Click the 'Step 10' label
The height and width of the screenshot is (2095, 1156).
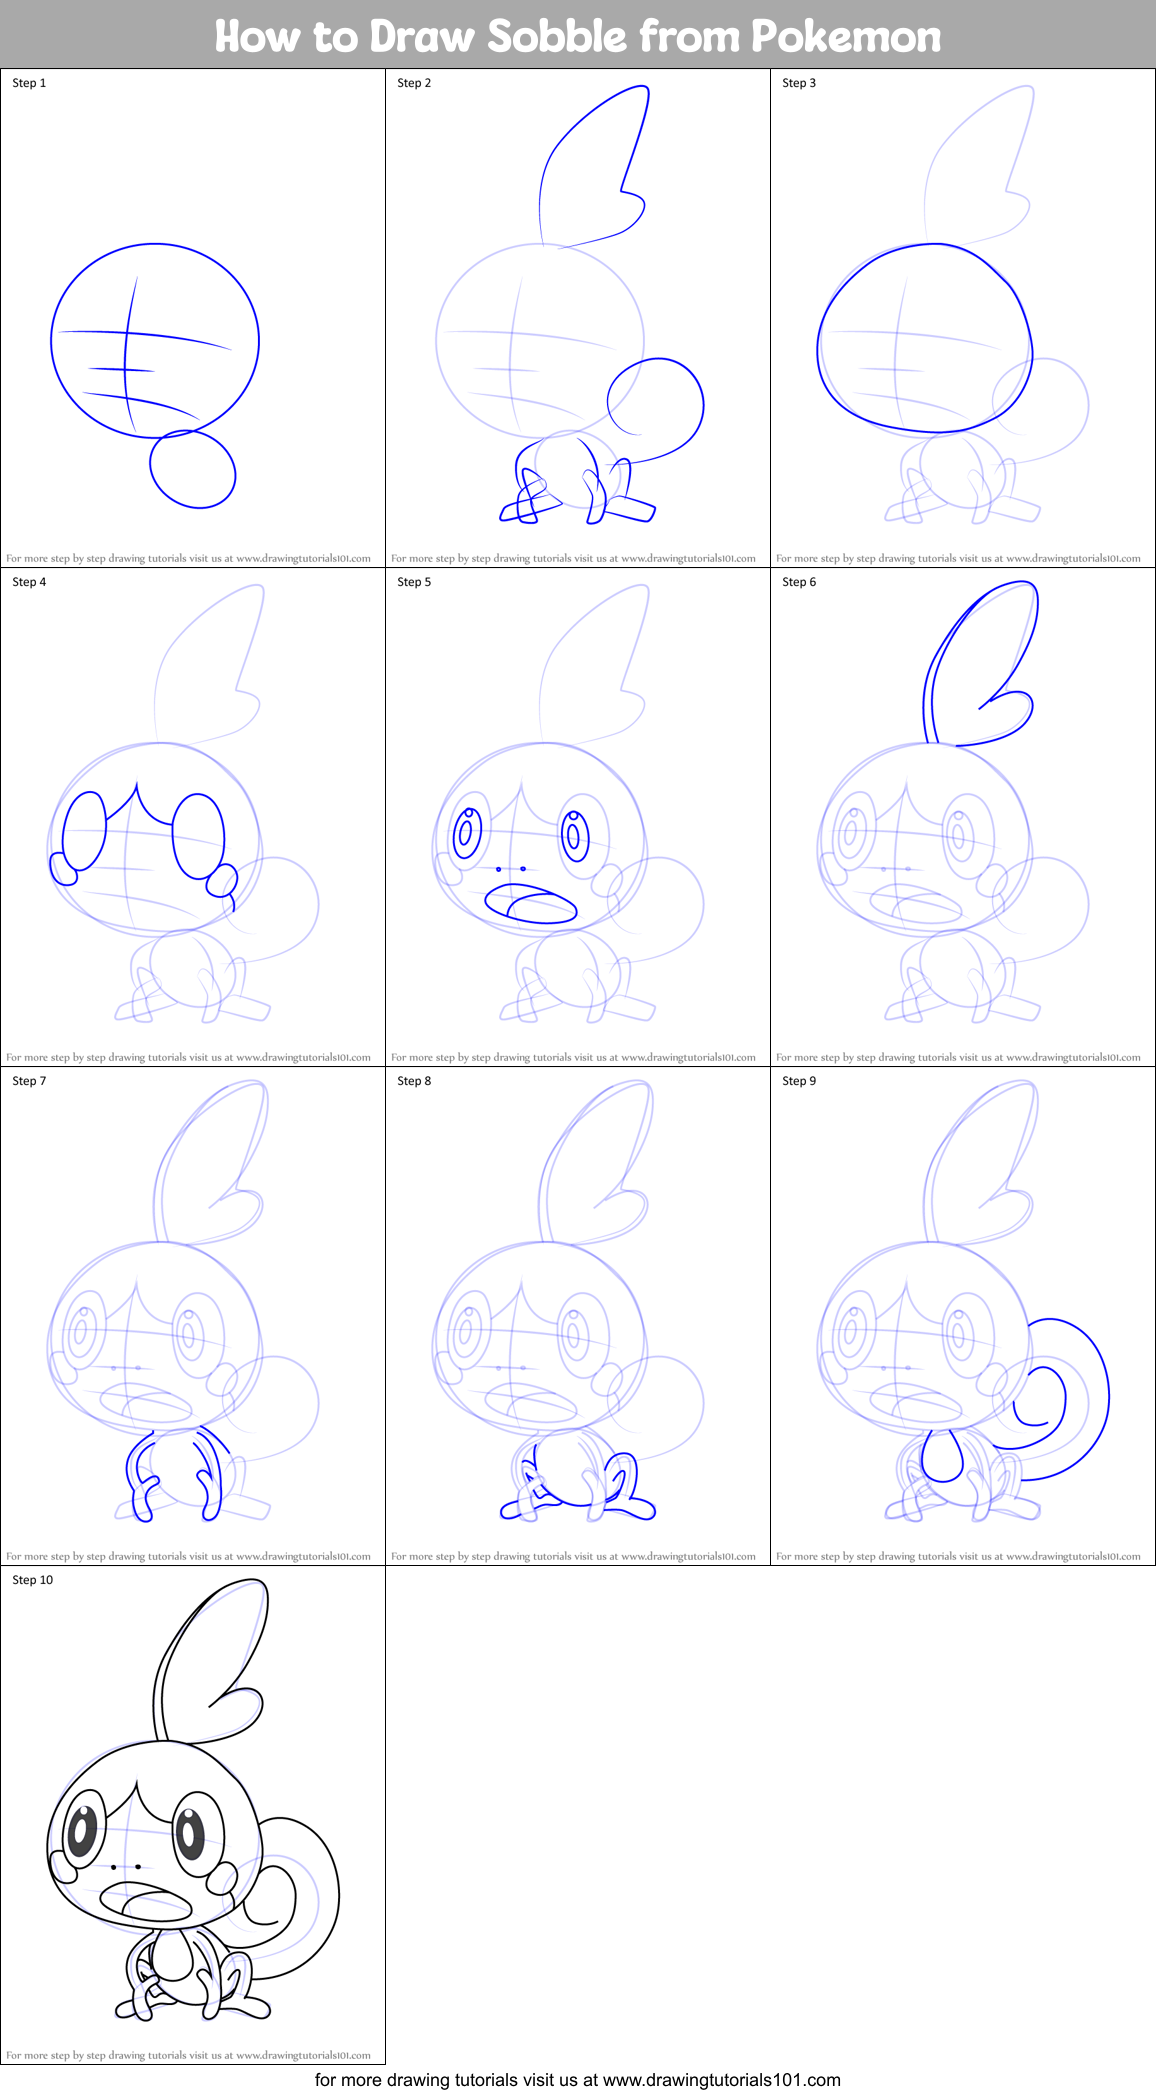point(33,1580)
